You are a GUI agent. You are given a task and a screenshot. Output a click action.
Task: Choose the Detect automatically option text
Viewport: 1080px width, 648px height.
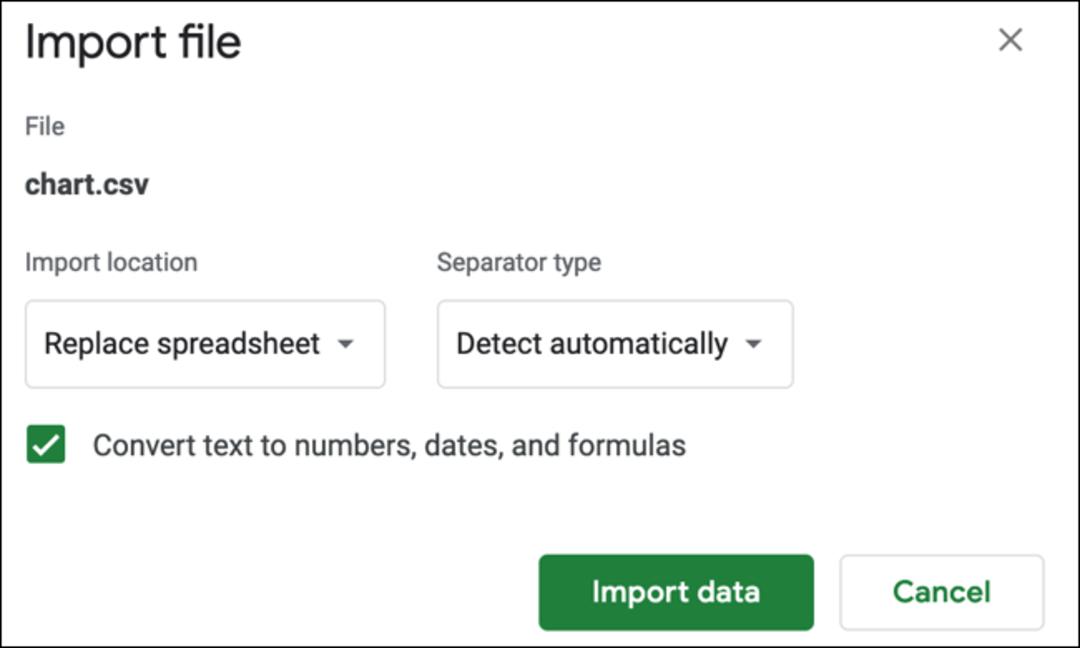[x=592, y=344]
